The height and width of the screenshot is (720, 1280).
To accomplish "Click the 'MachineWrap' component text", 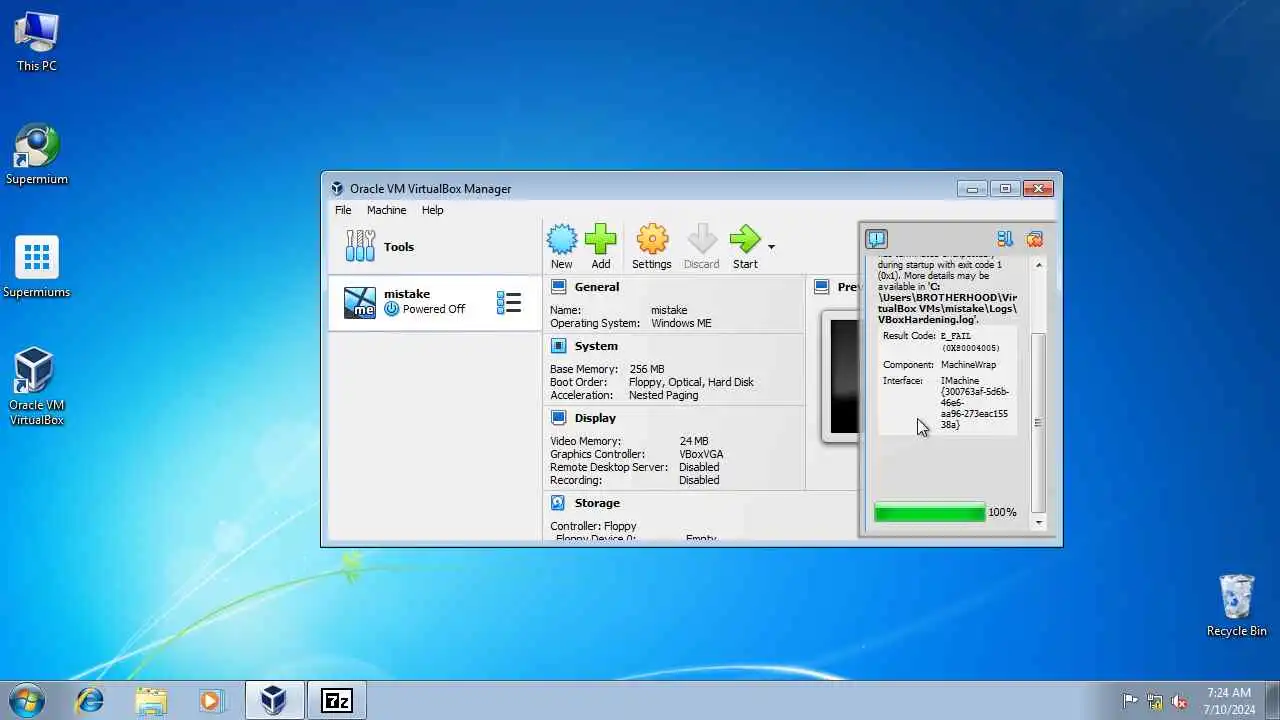I will click(x=968, y=365).
